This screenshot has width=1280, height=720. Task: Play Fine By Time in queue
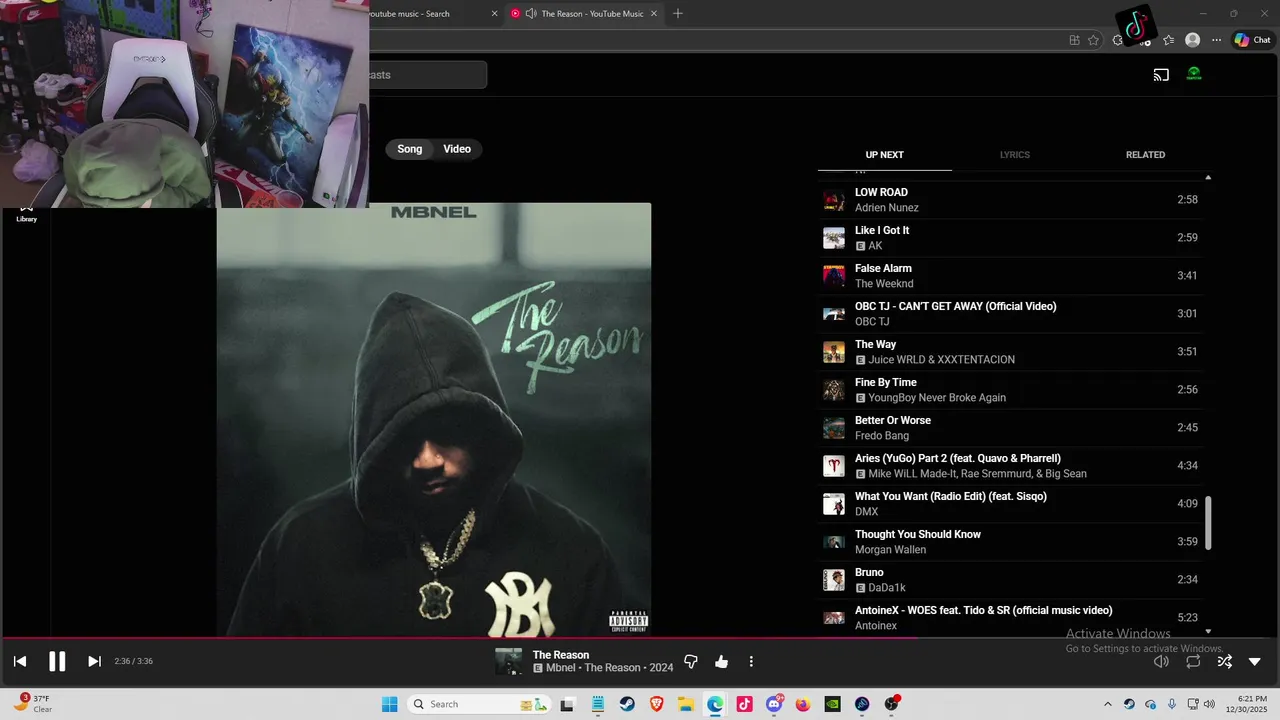[1010, 390]
